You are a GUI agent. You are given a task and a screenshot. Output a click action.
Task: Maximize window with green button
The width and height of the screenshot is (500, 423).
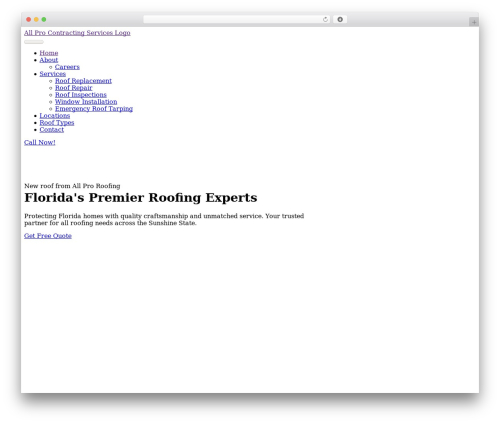point(44,20)
